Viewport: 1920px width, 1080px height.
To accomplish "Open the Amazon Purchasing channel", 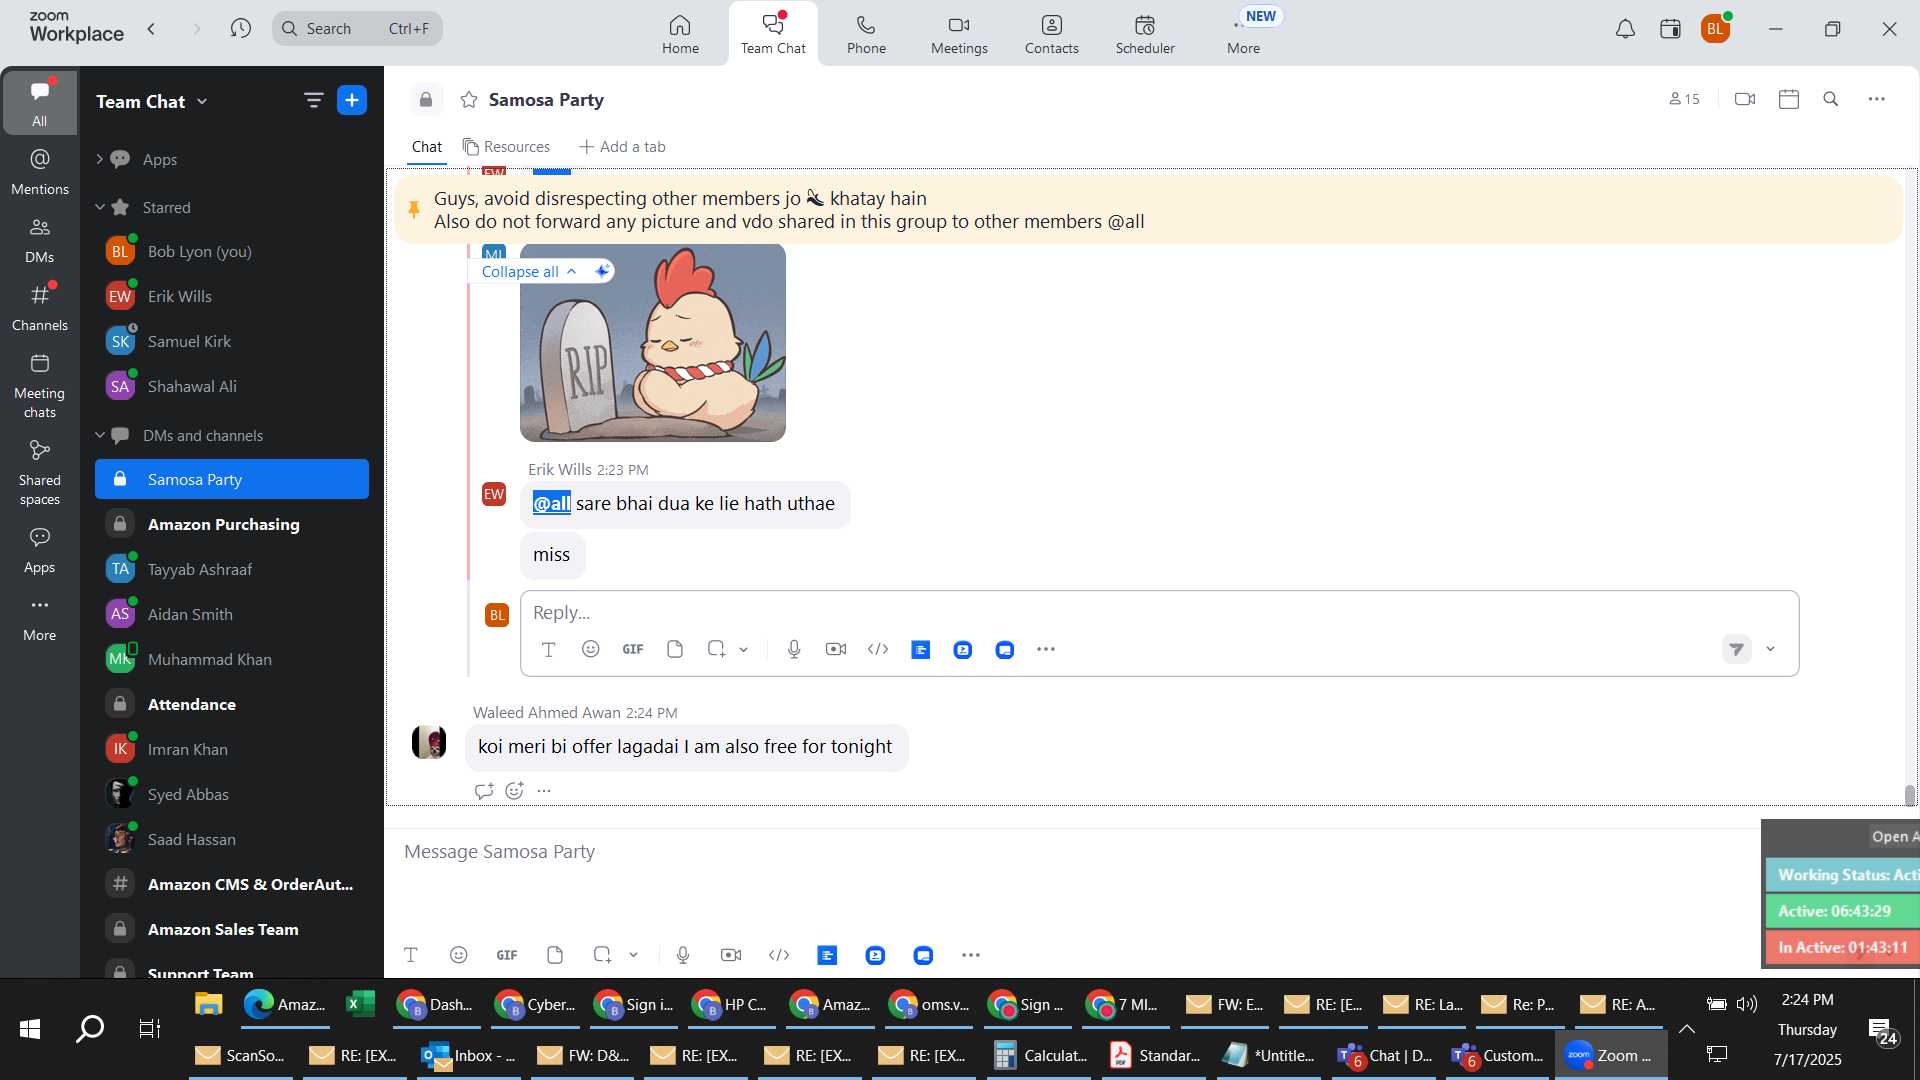I will click(x=232, y=524).
